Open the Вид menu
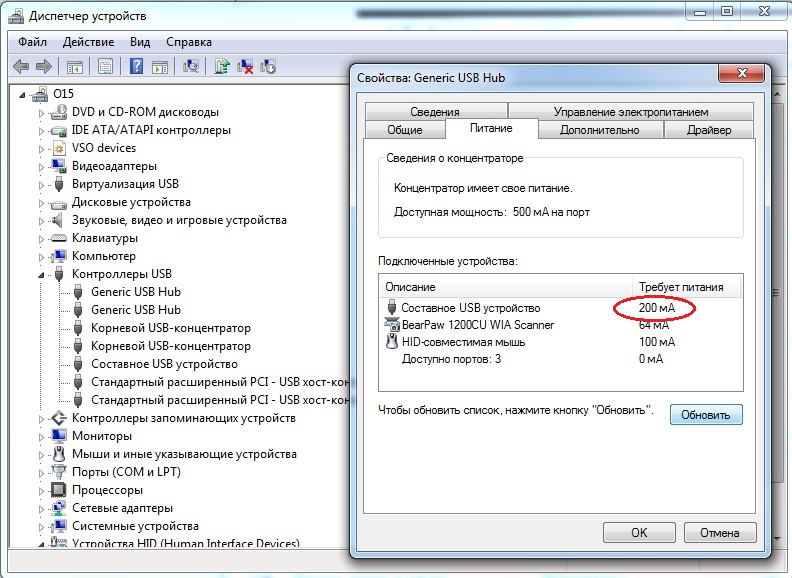The width and height of the screenshot is (792, 578). tap(140, 42)
